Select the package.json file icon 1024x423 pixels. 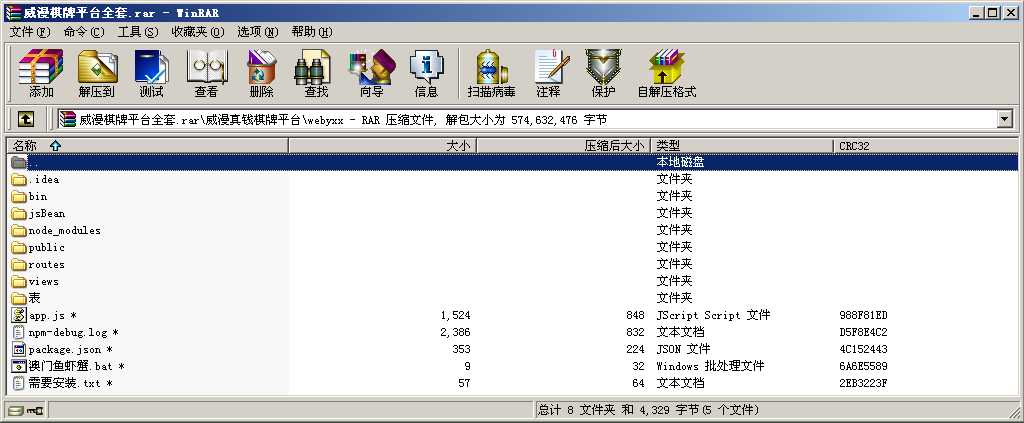[x=19, y=349]
